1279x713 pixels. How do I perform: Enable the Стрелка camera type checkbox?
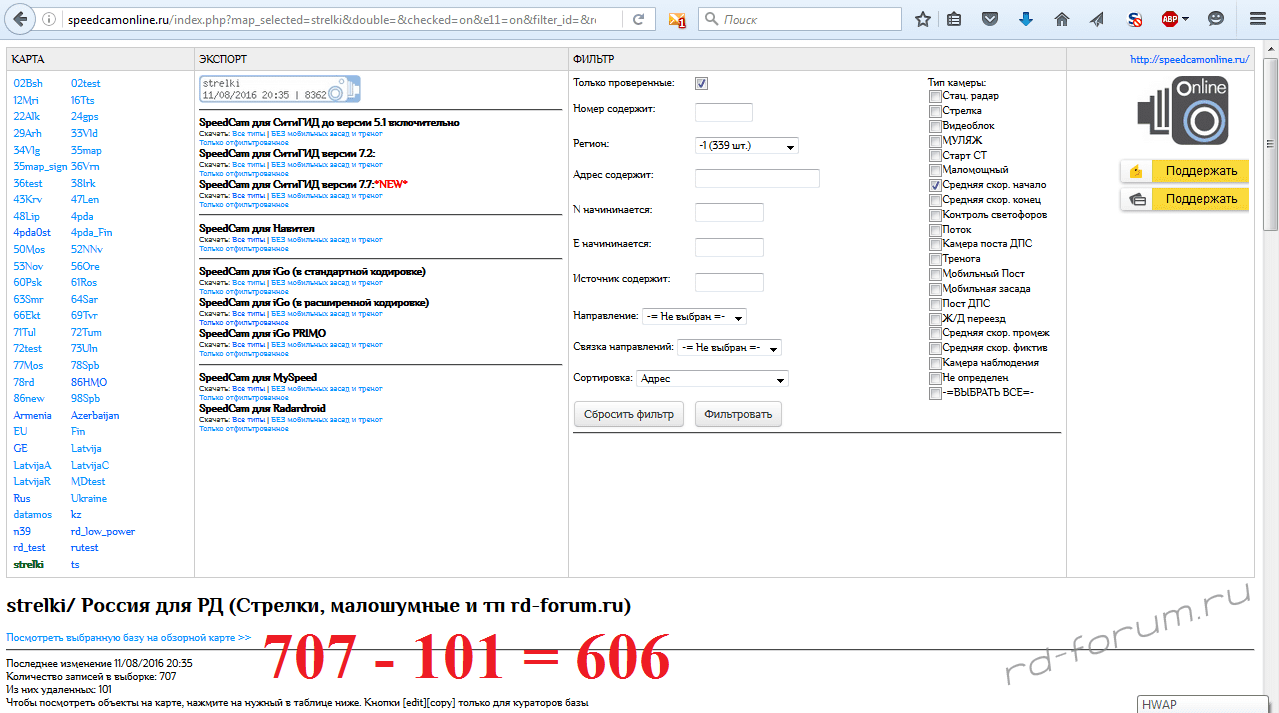coord(935,111)
